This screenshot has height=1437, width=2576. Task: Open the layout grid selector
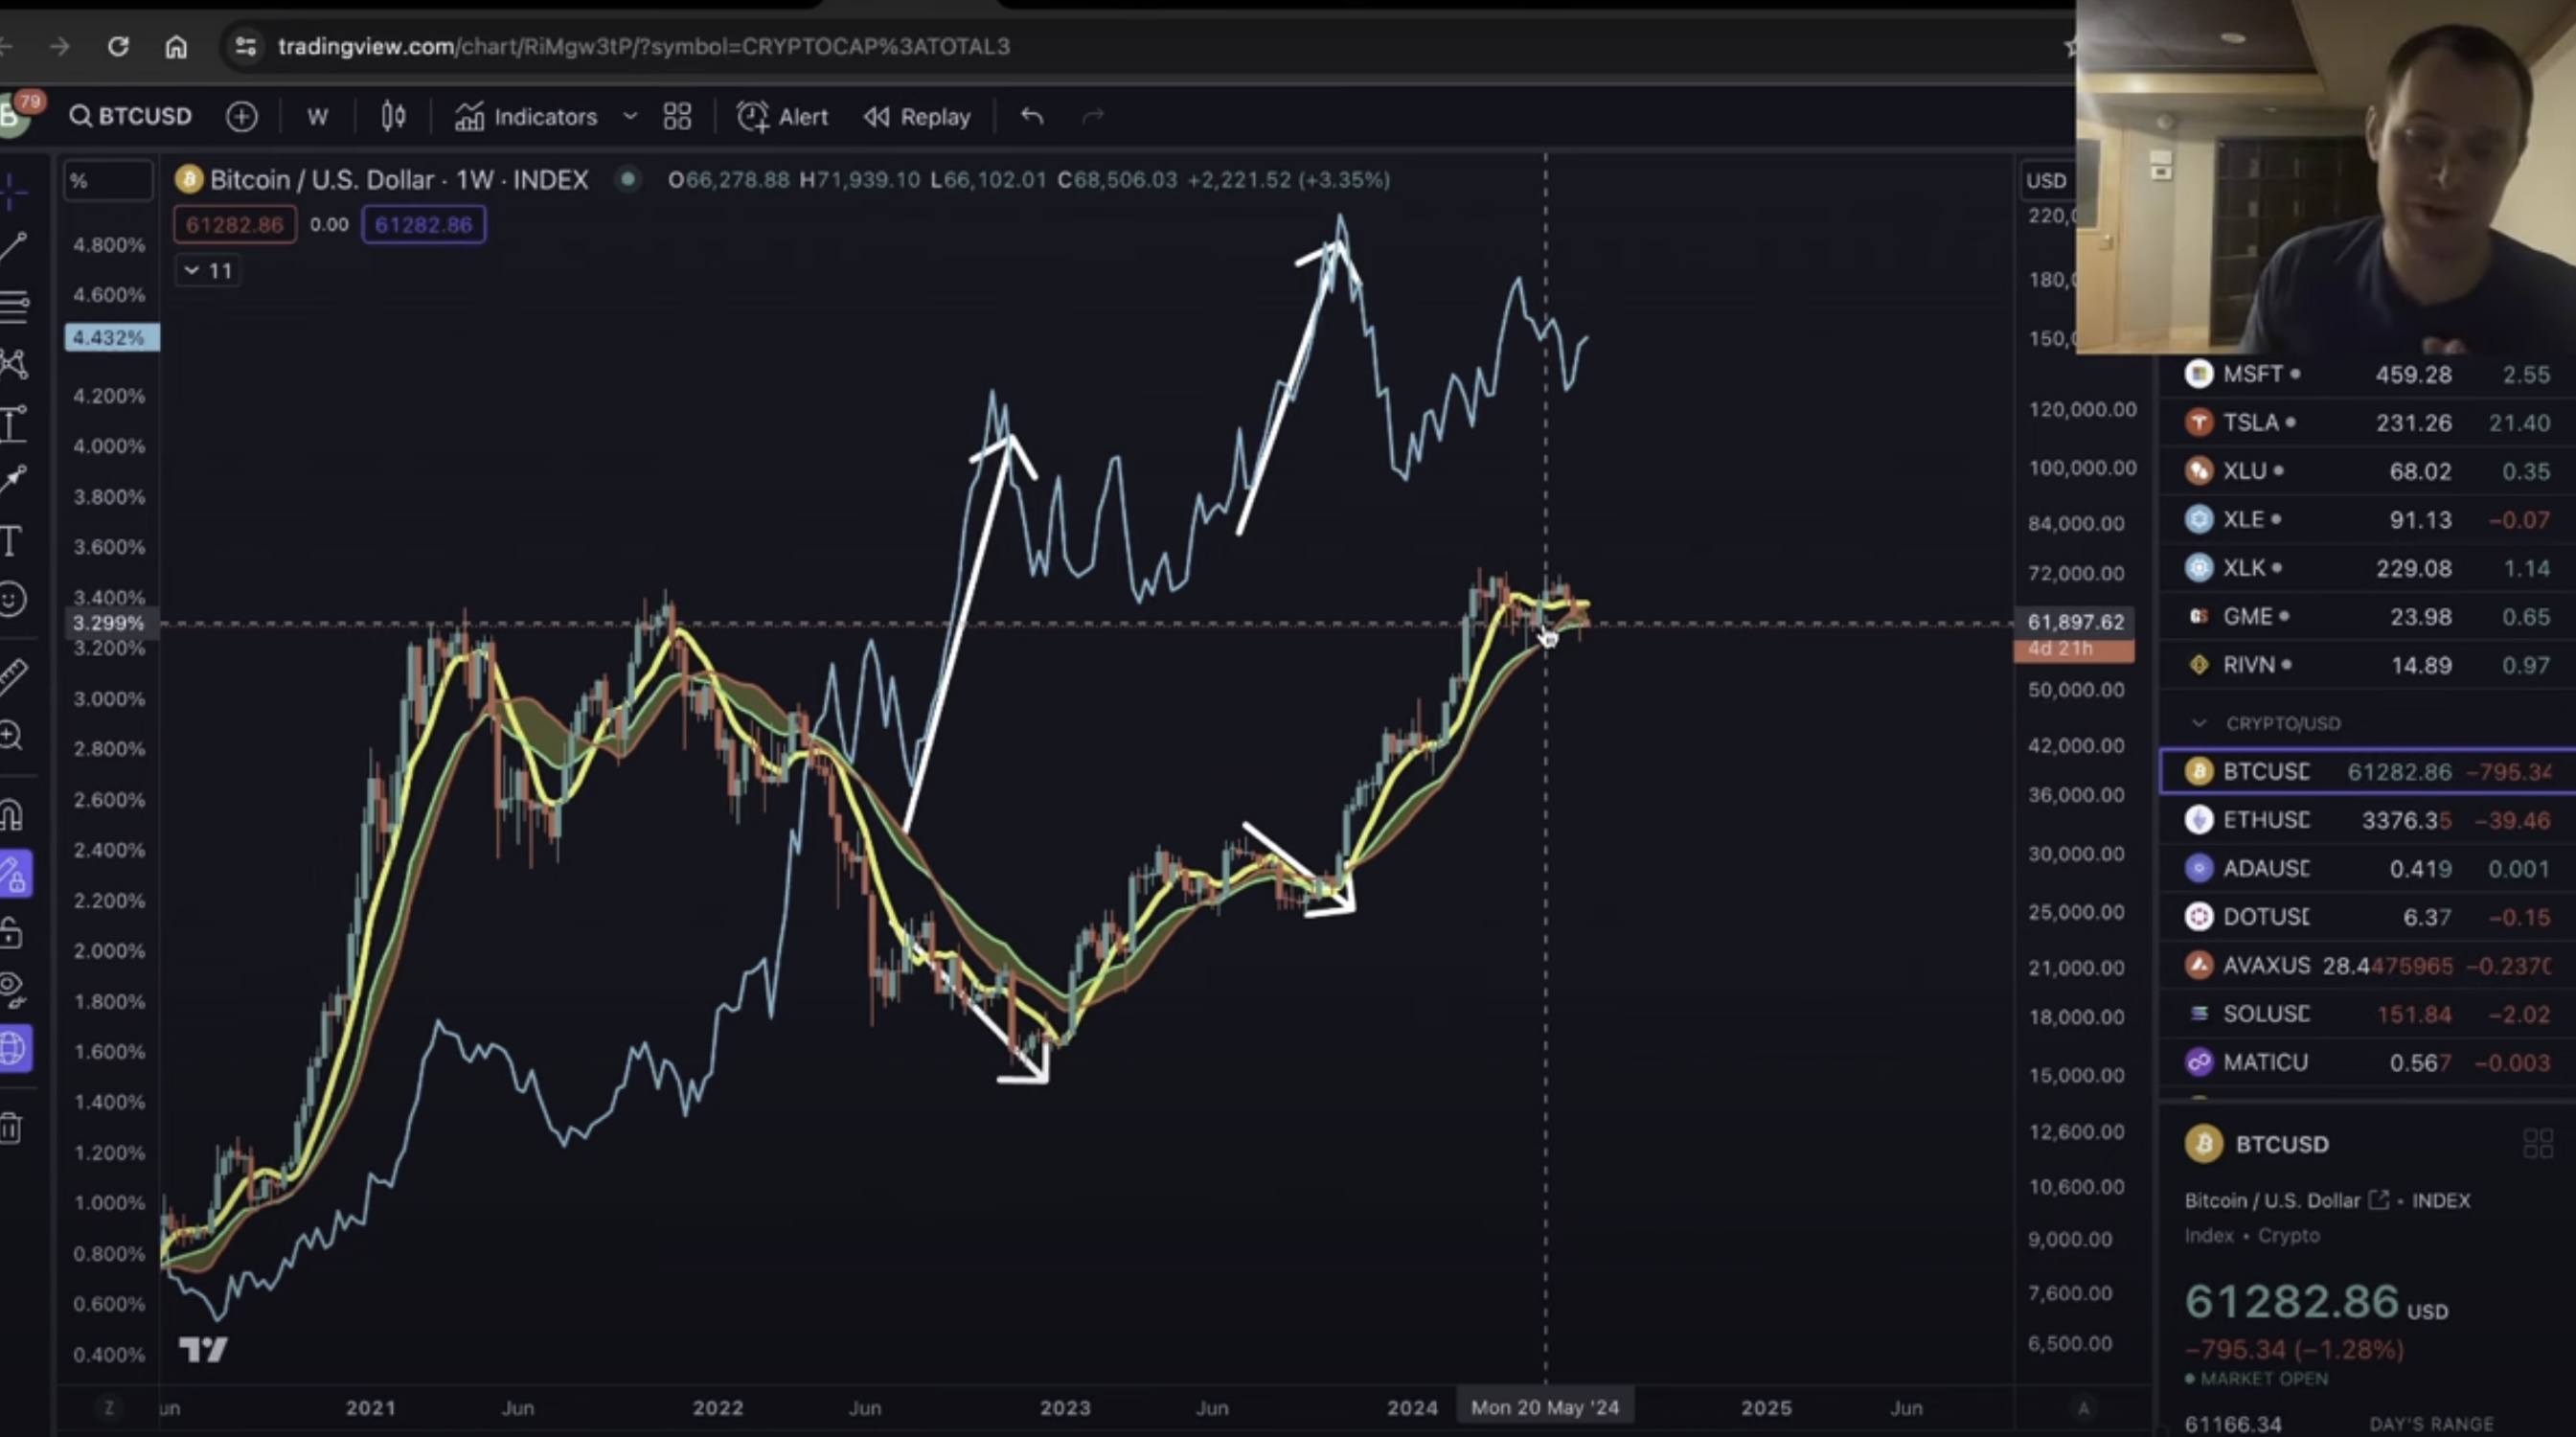point(677,116)
